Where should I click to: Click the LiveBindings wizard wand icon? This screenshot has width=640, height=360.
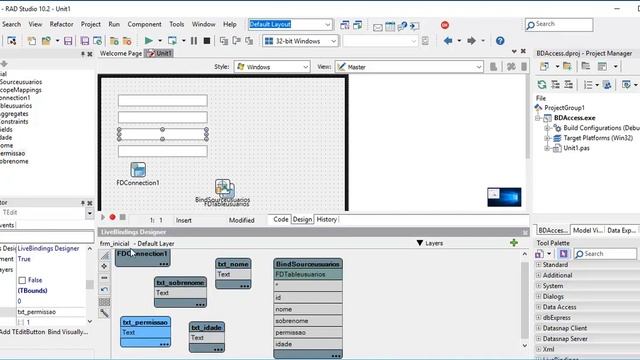104,313
